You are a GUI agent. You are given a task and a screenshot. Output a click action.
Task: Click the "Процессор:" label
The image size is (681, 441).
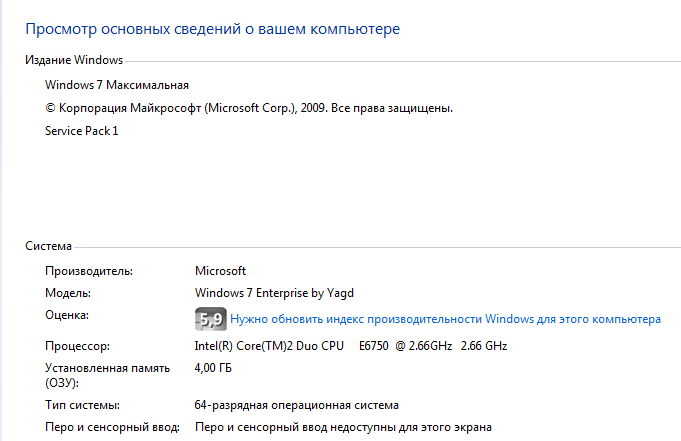(x=77, y=346)
